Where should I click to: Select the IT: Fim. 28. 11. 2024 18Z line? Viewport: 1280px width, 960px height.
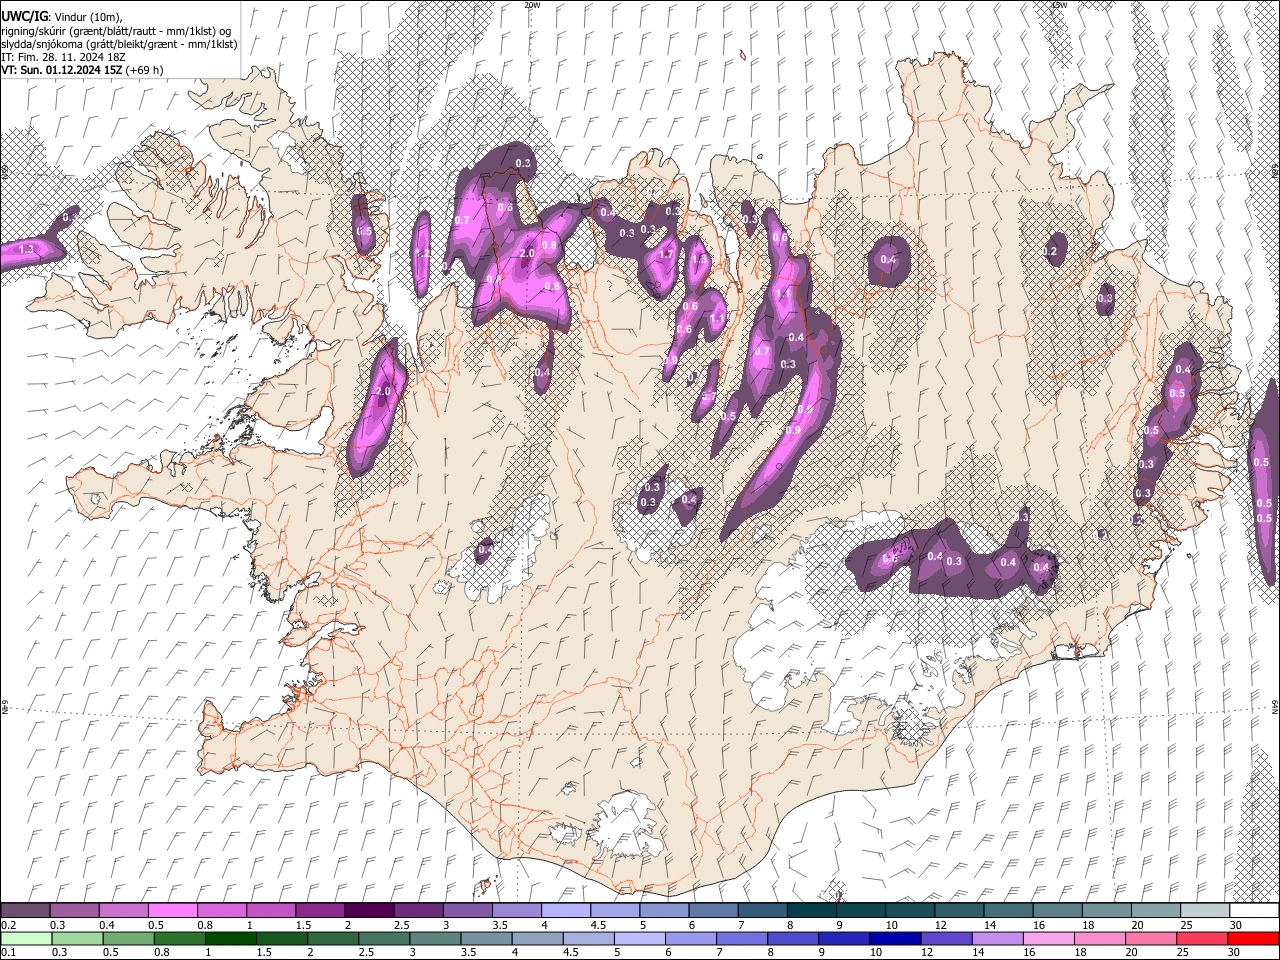[64, 57]
